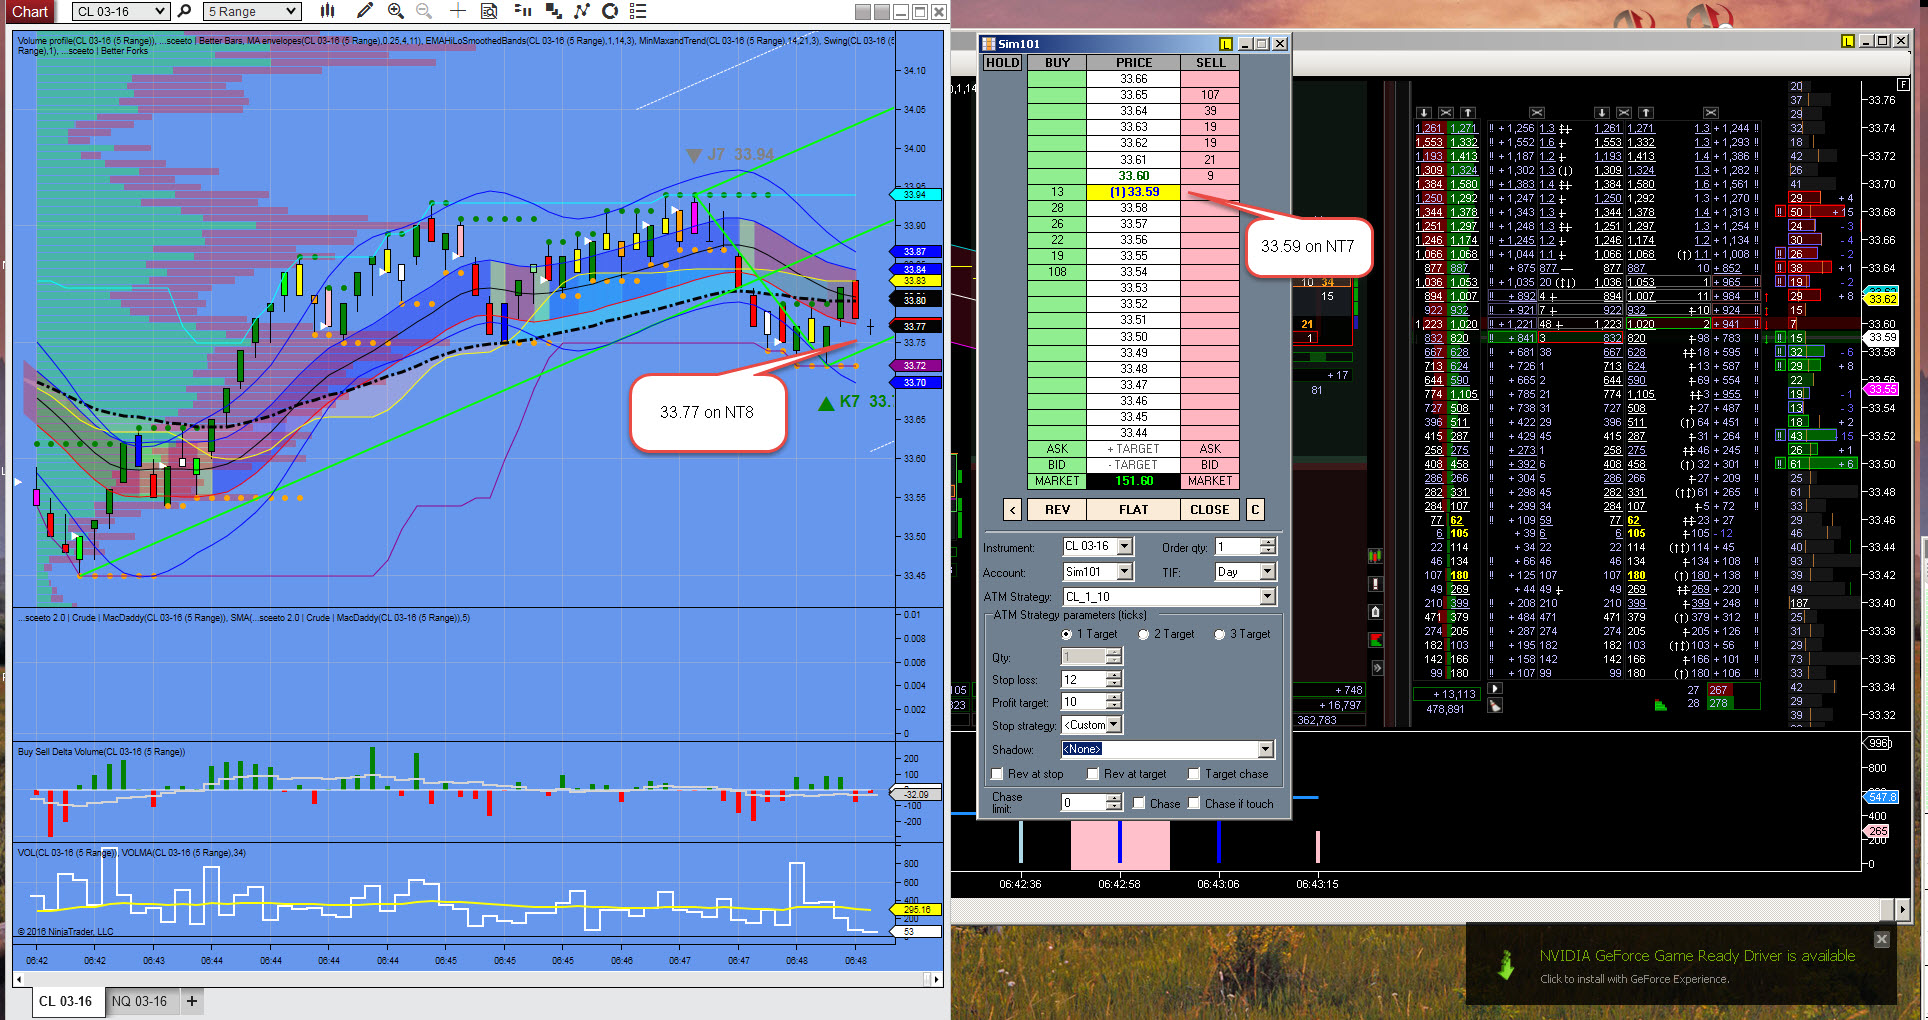The width and height of the screenshot is (1928, 1020).
Task: Click the Profit target value field
Action: pos(1083,702)
